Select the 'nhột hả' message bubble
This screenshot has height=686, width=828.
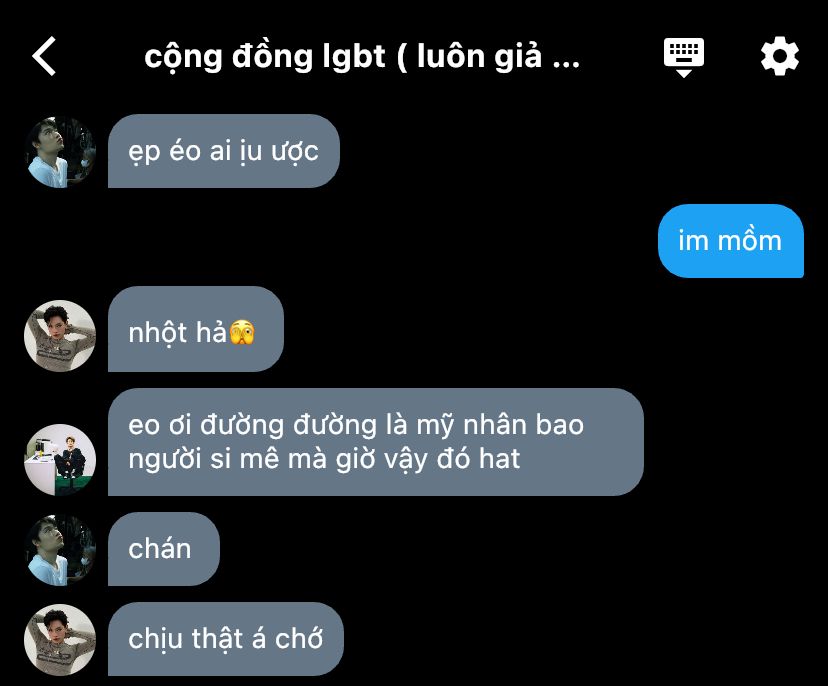(196, 329)
